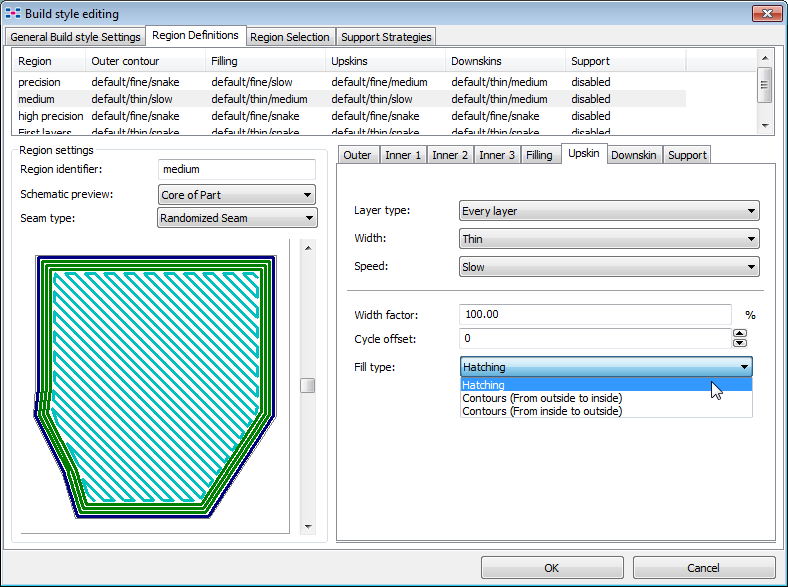Click the Cancel button
Screen dimensions: 788x587
[703, 568]
